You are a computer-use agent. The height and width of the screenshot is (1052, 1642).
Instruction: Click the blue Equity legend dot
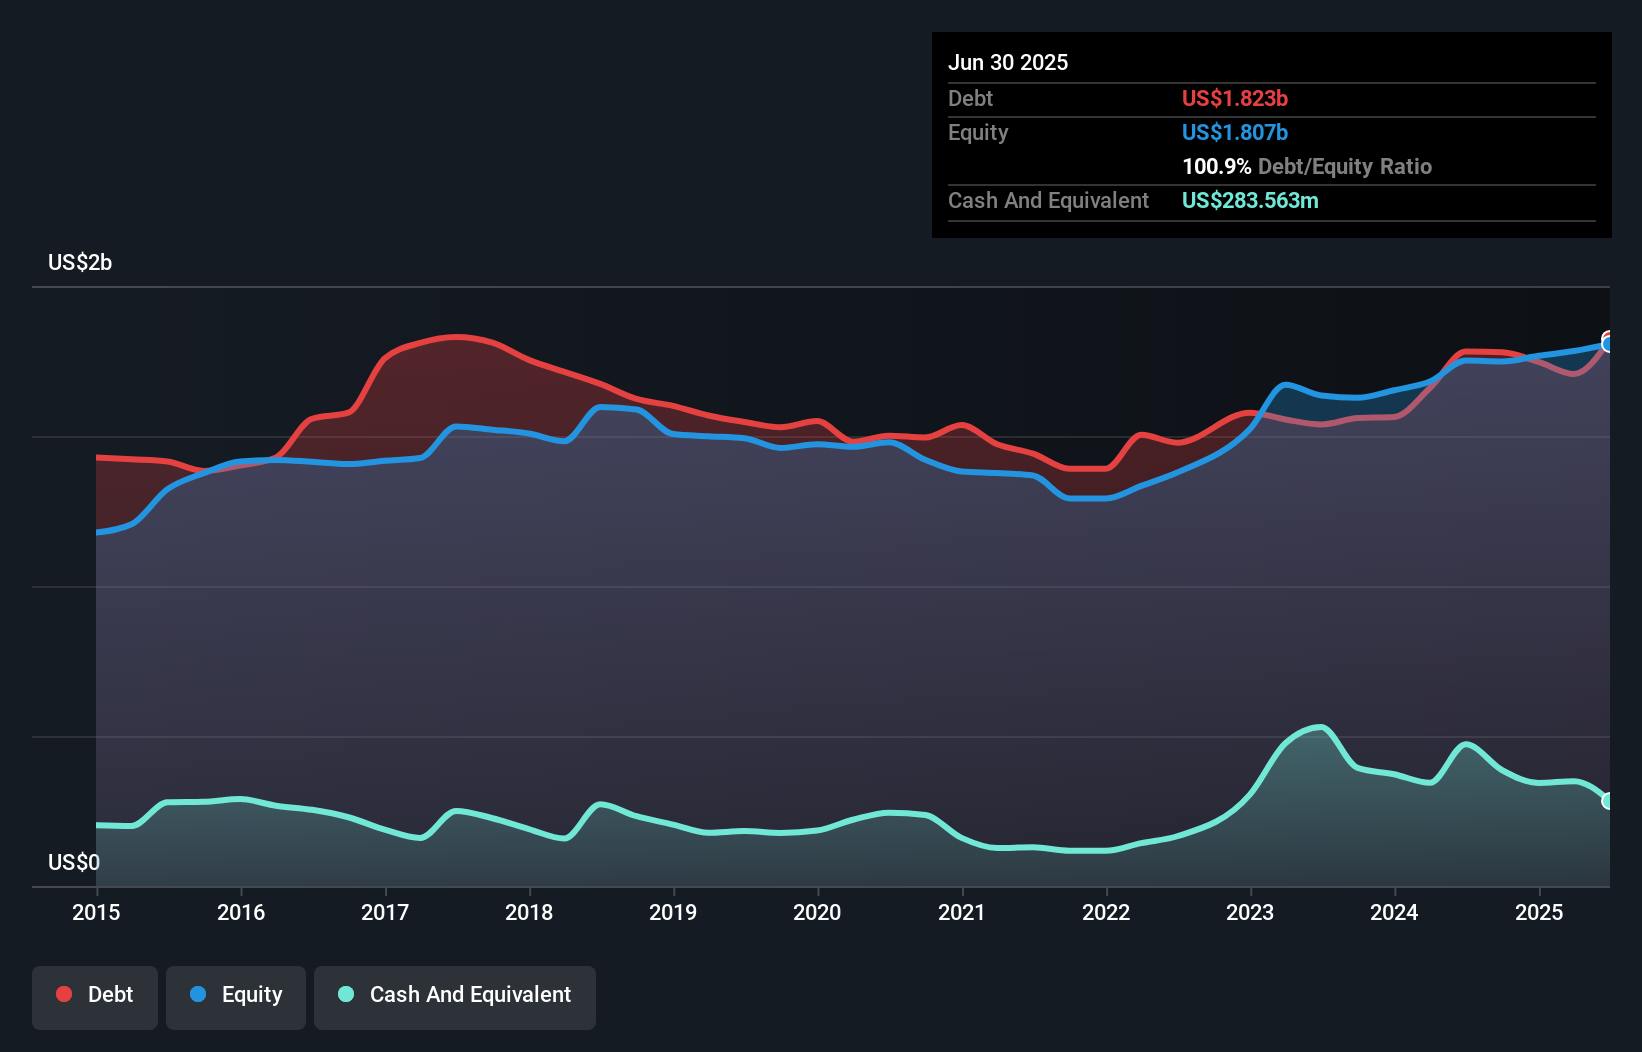[200, 994]
